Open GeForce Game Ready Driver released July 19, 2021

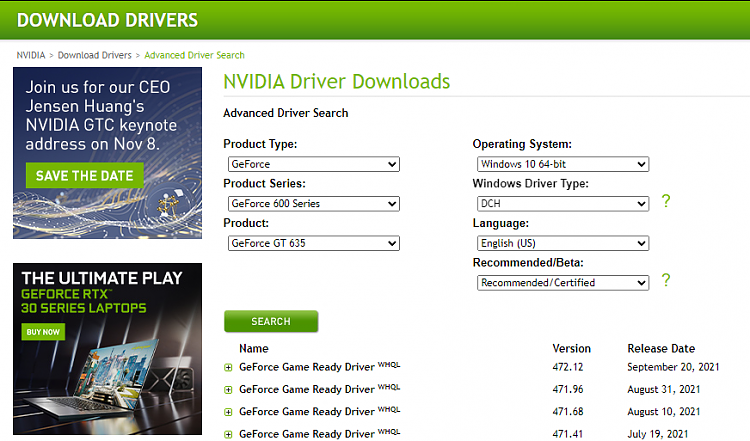click(320, 433)
